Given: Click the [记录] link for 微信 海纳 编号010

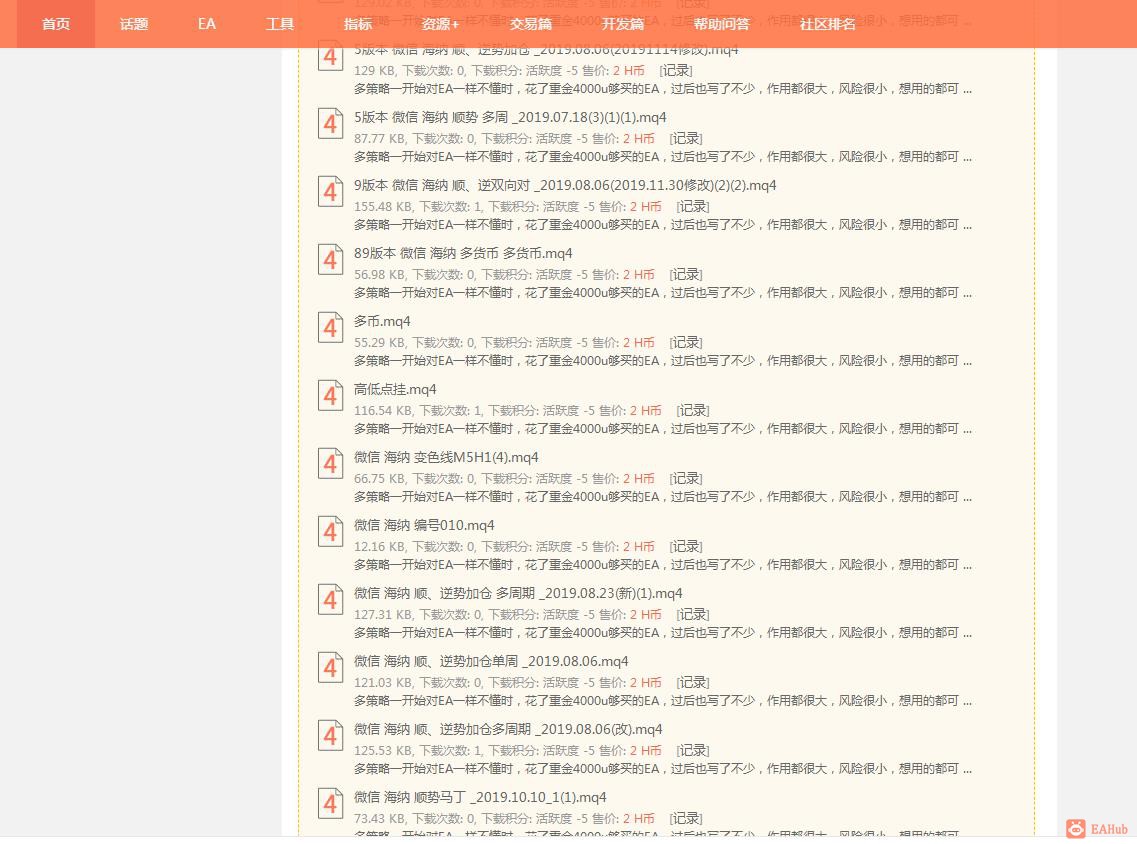Looking at the screenshot, I should (685, 546).
